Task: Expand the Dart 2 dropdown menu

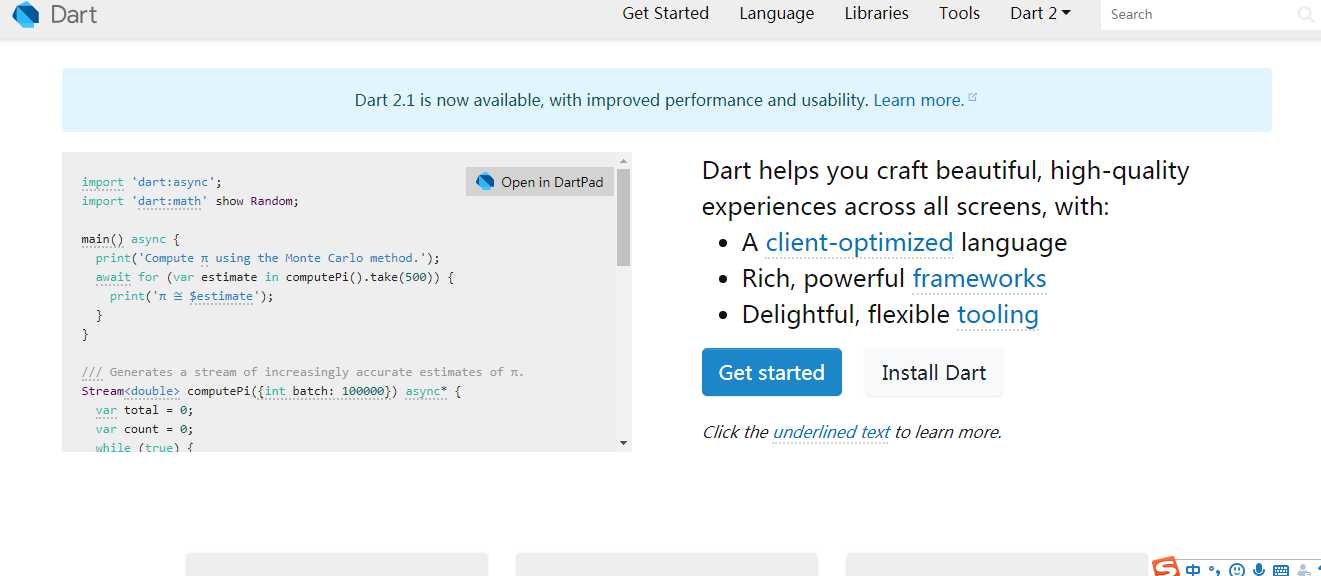Action: (1040, 13)
